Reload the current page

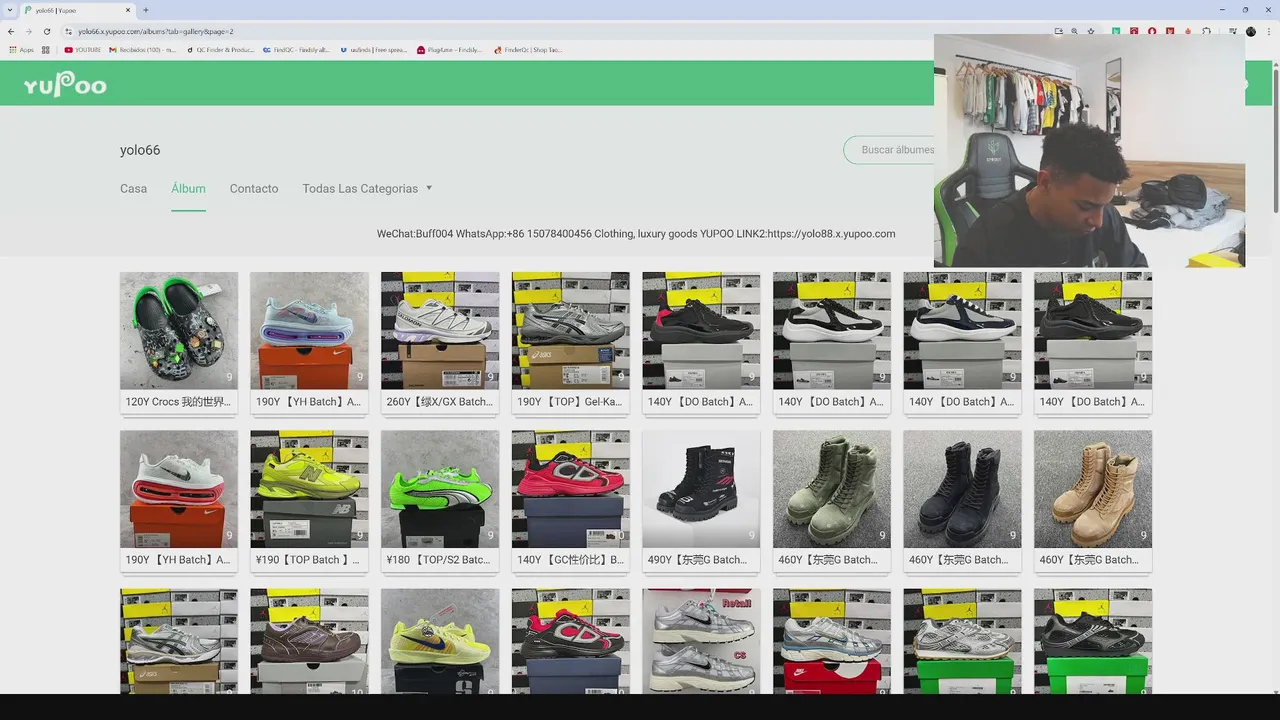46,31
